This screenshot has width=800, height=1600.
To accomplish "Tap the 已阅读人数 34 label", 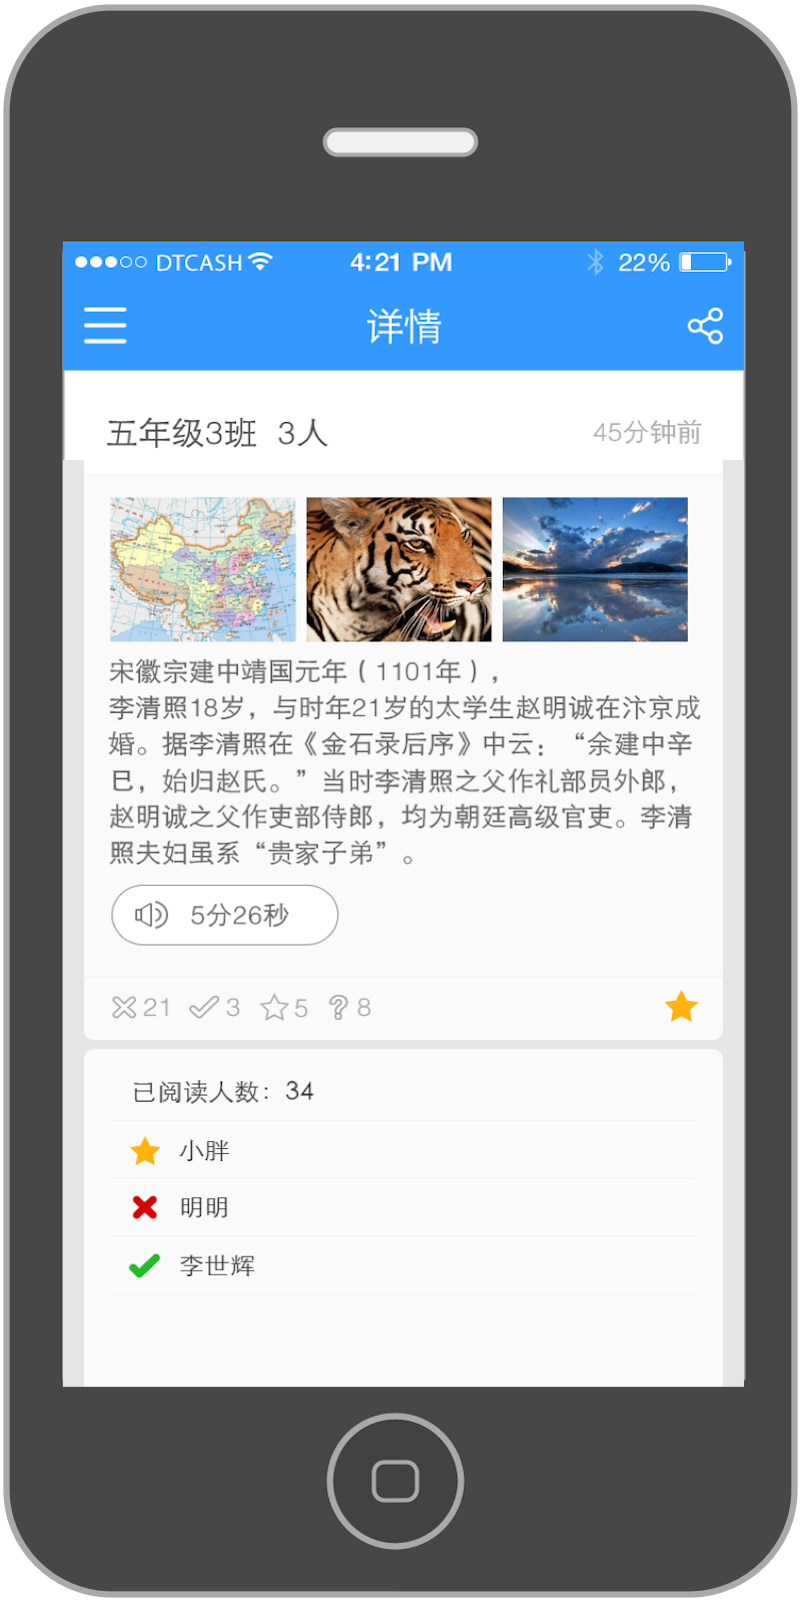I will pyautogui.click(x=223, y=1091).
